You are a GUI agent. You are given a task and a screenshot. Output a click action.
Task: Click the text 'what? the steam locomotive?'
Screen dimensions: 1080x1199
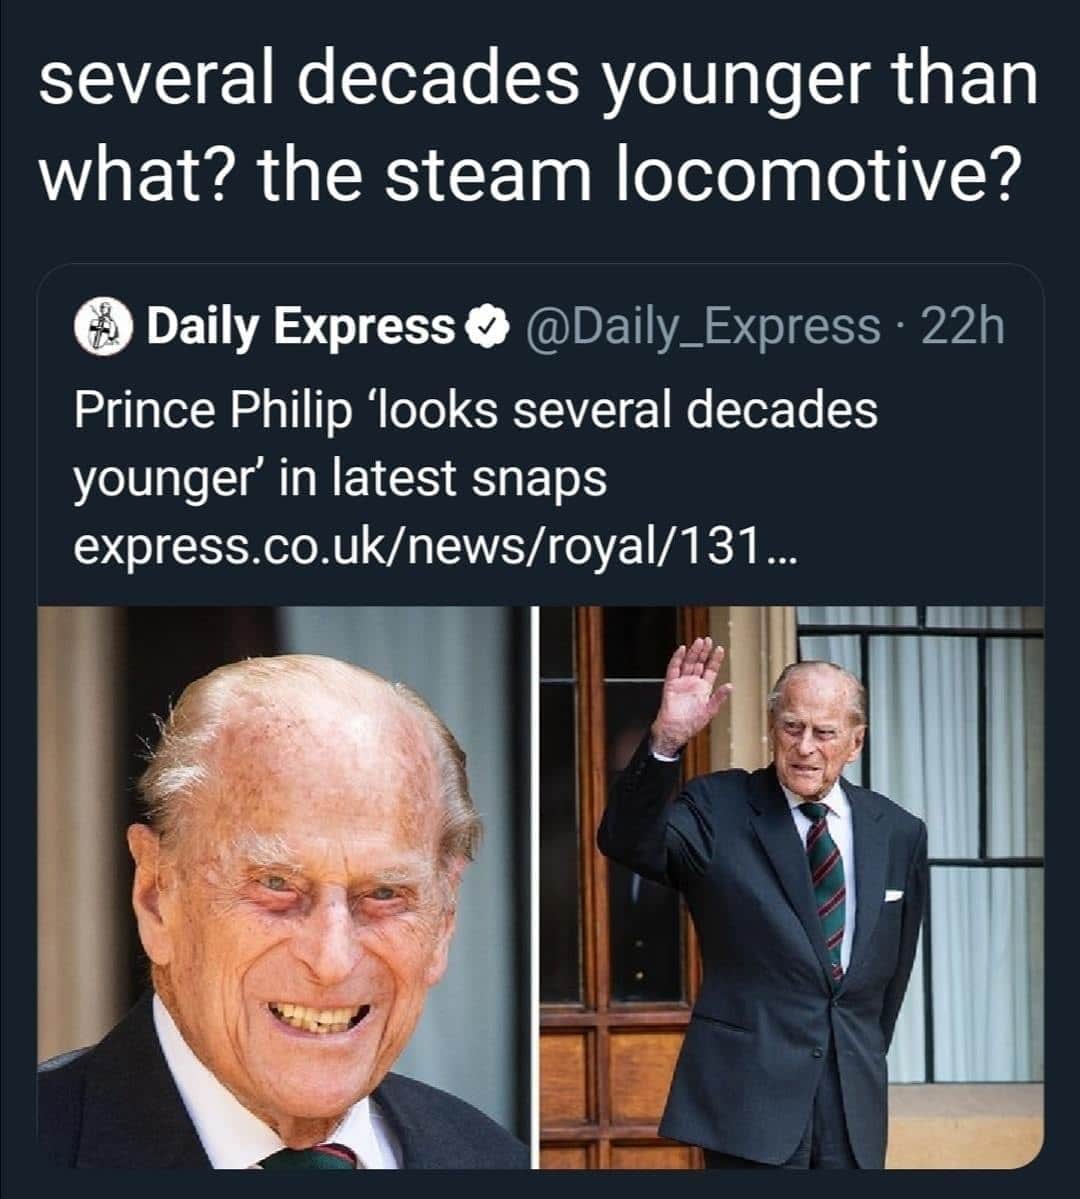point(530,174)
